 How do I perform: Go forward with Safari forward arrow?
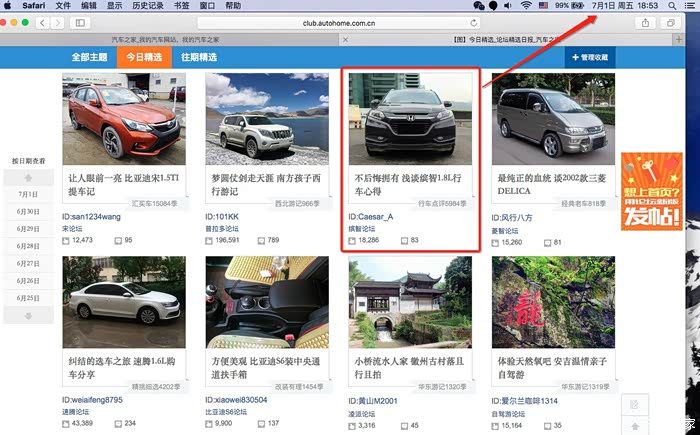pos(58,23)
